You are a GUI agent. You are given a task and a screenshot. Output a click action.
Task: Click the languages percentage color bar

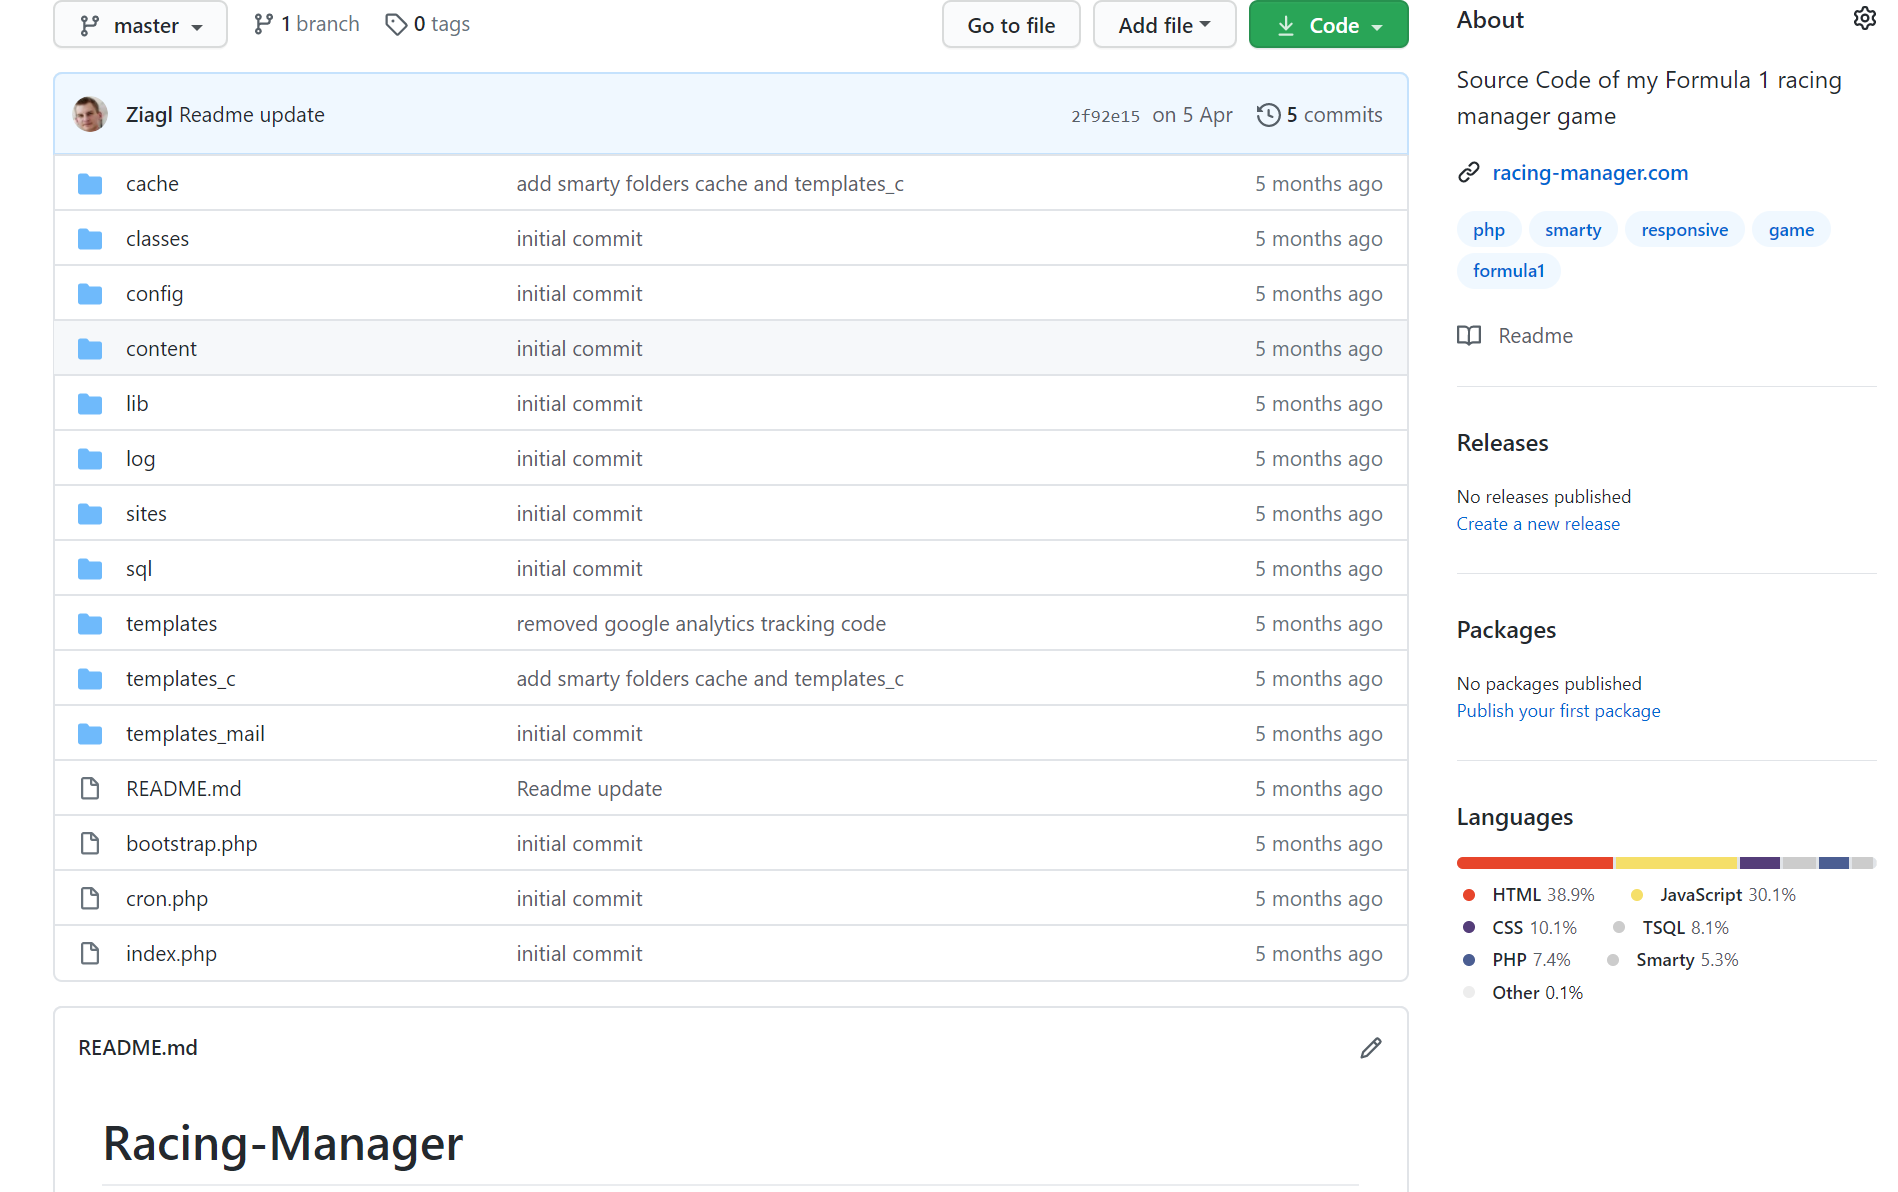pos(1666,862)
